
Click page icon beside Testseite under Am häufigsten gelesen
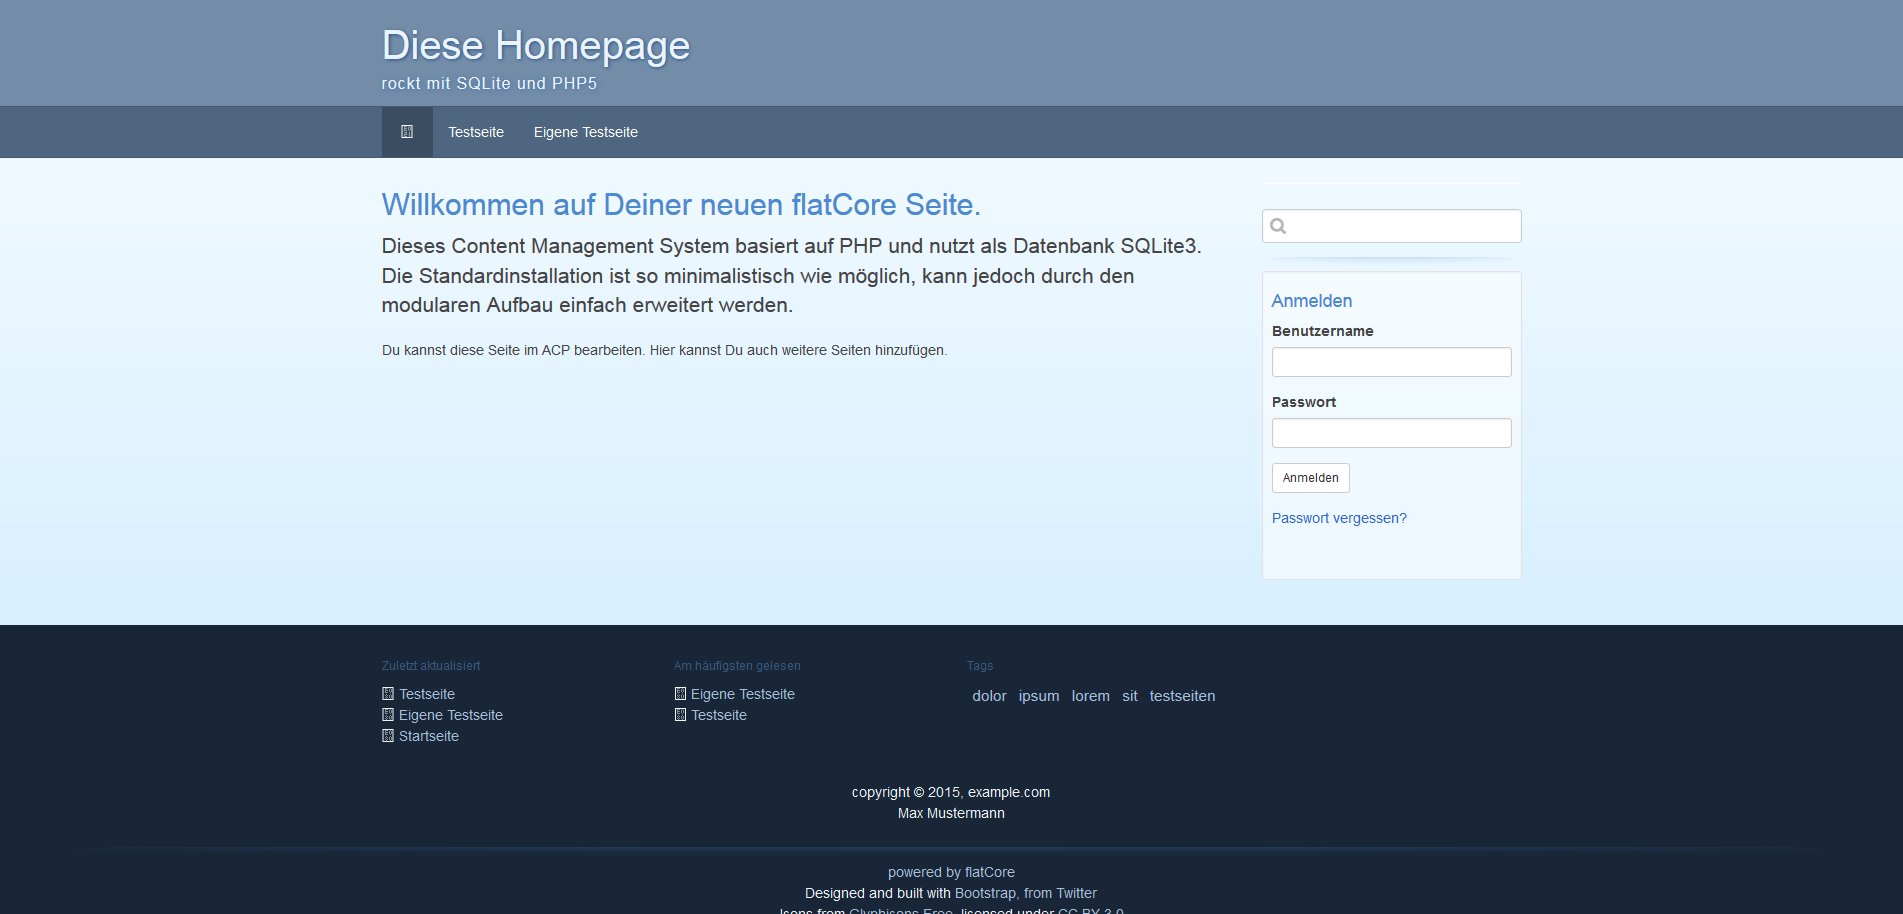680,715
